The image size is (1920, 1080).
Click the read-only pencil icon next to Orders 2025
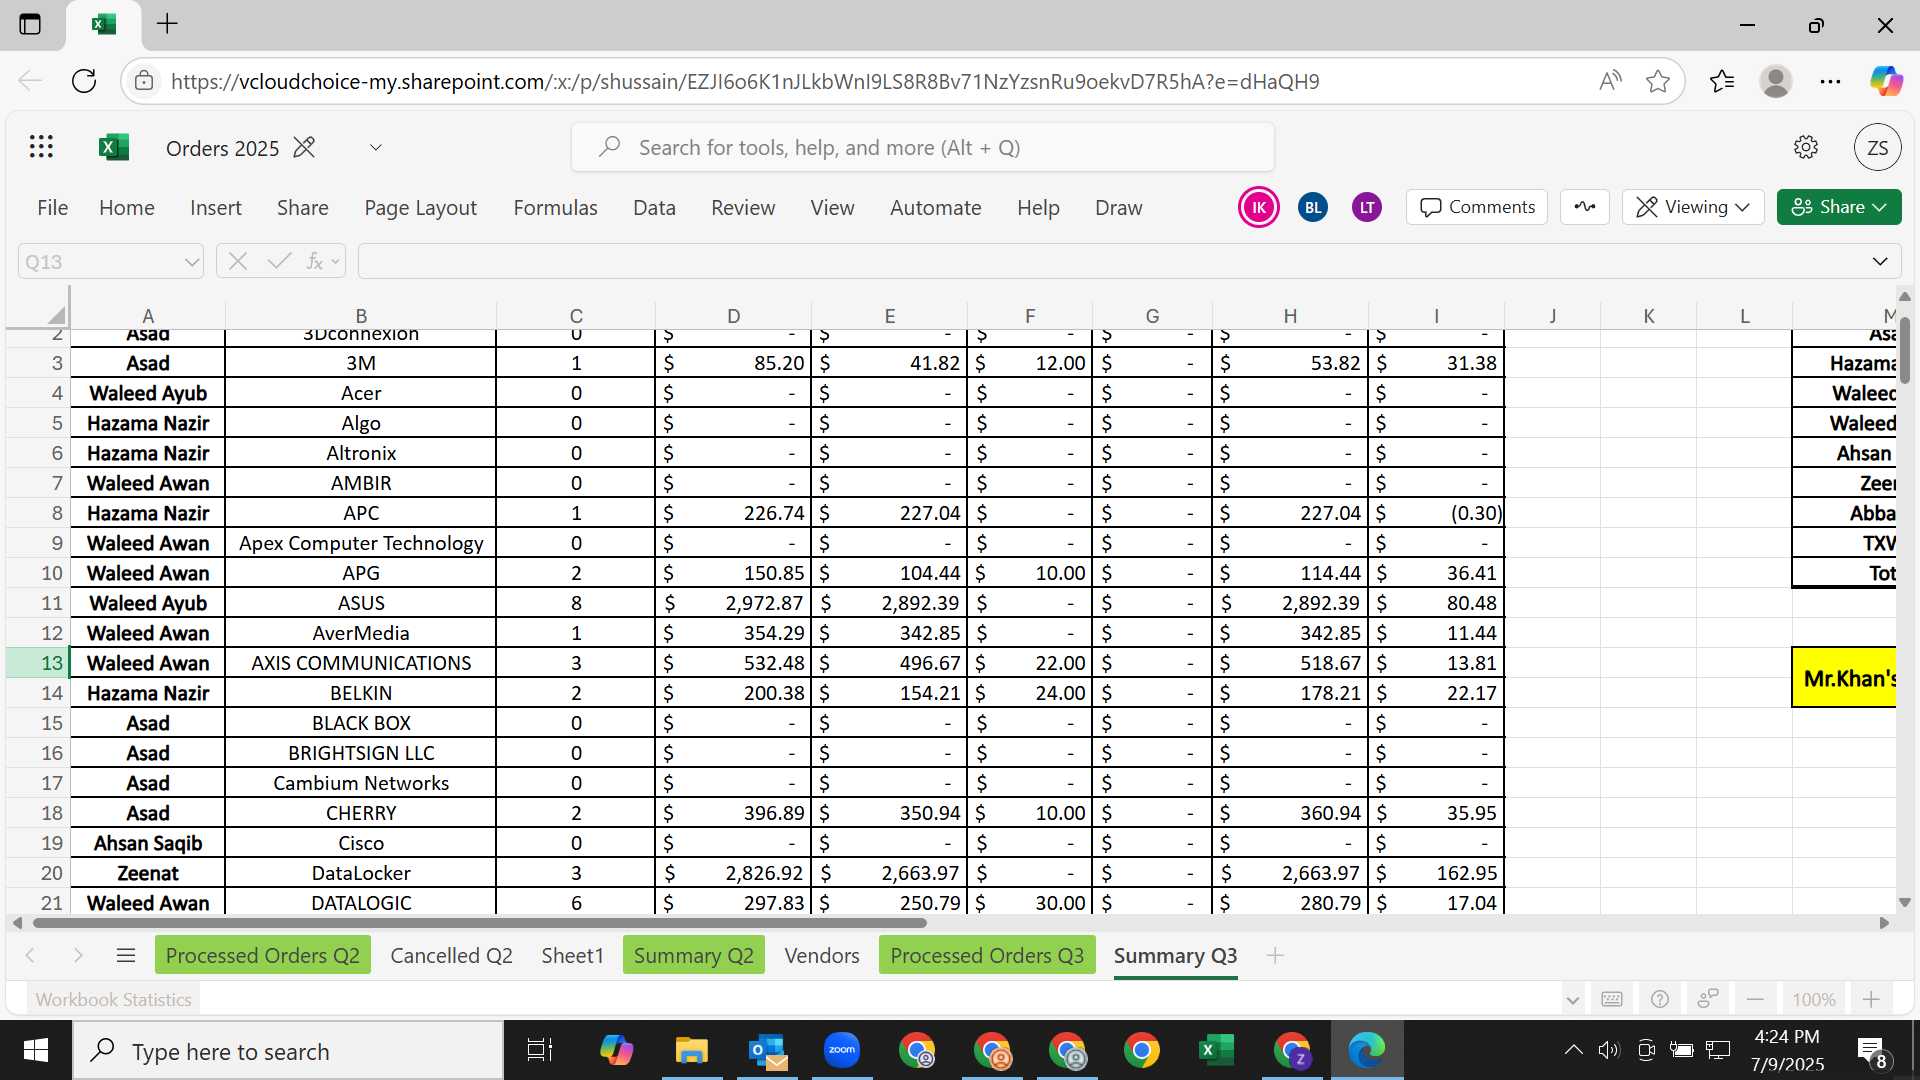coord(304,148)
